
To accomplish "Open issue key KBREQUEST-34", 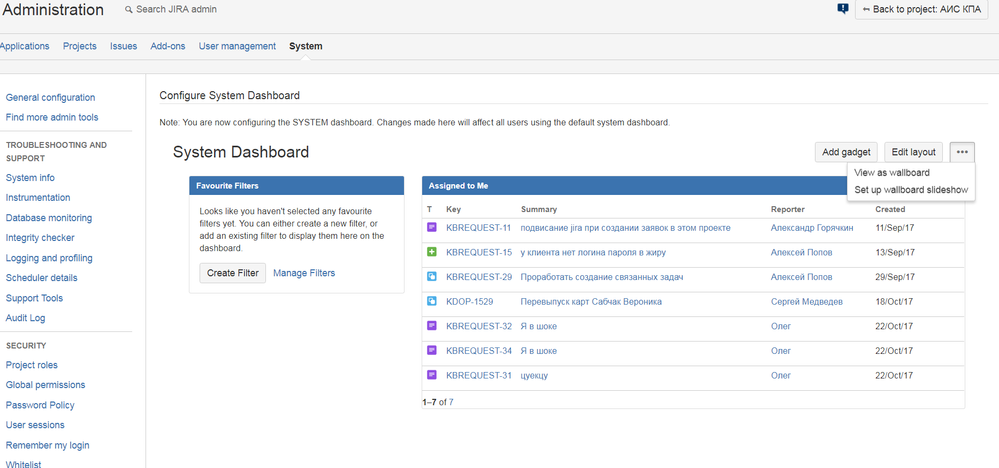I will pos(479,350).
